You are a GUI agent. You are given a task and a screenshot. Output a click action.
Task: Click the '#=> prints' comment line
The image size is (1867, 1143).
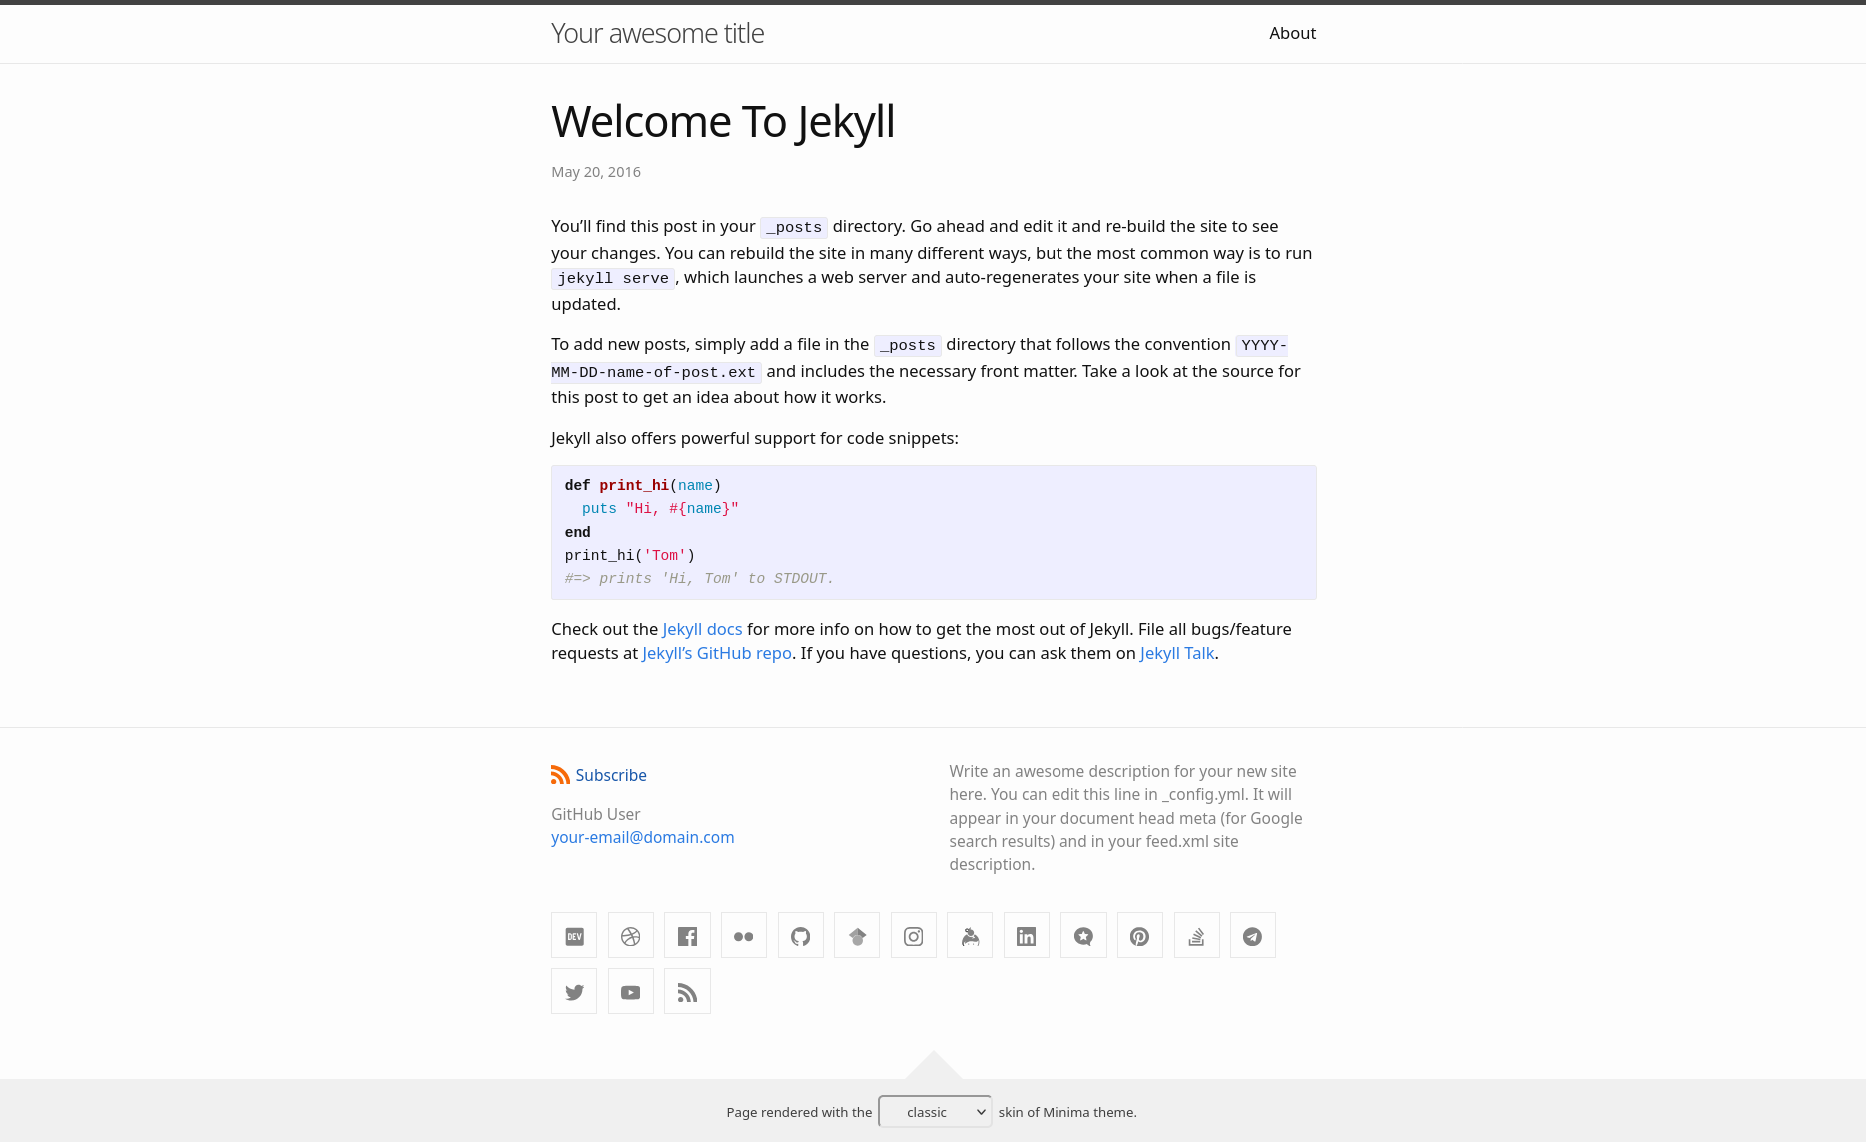pos(699,579)
